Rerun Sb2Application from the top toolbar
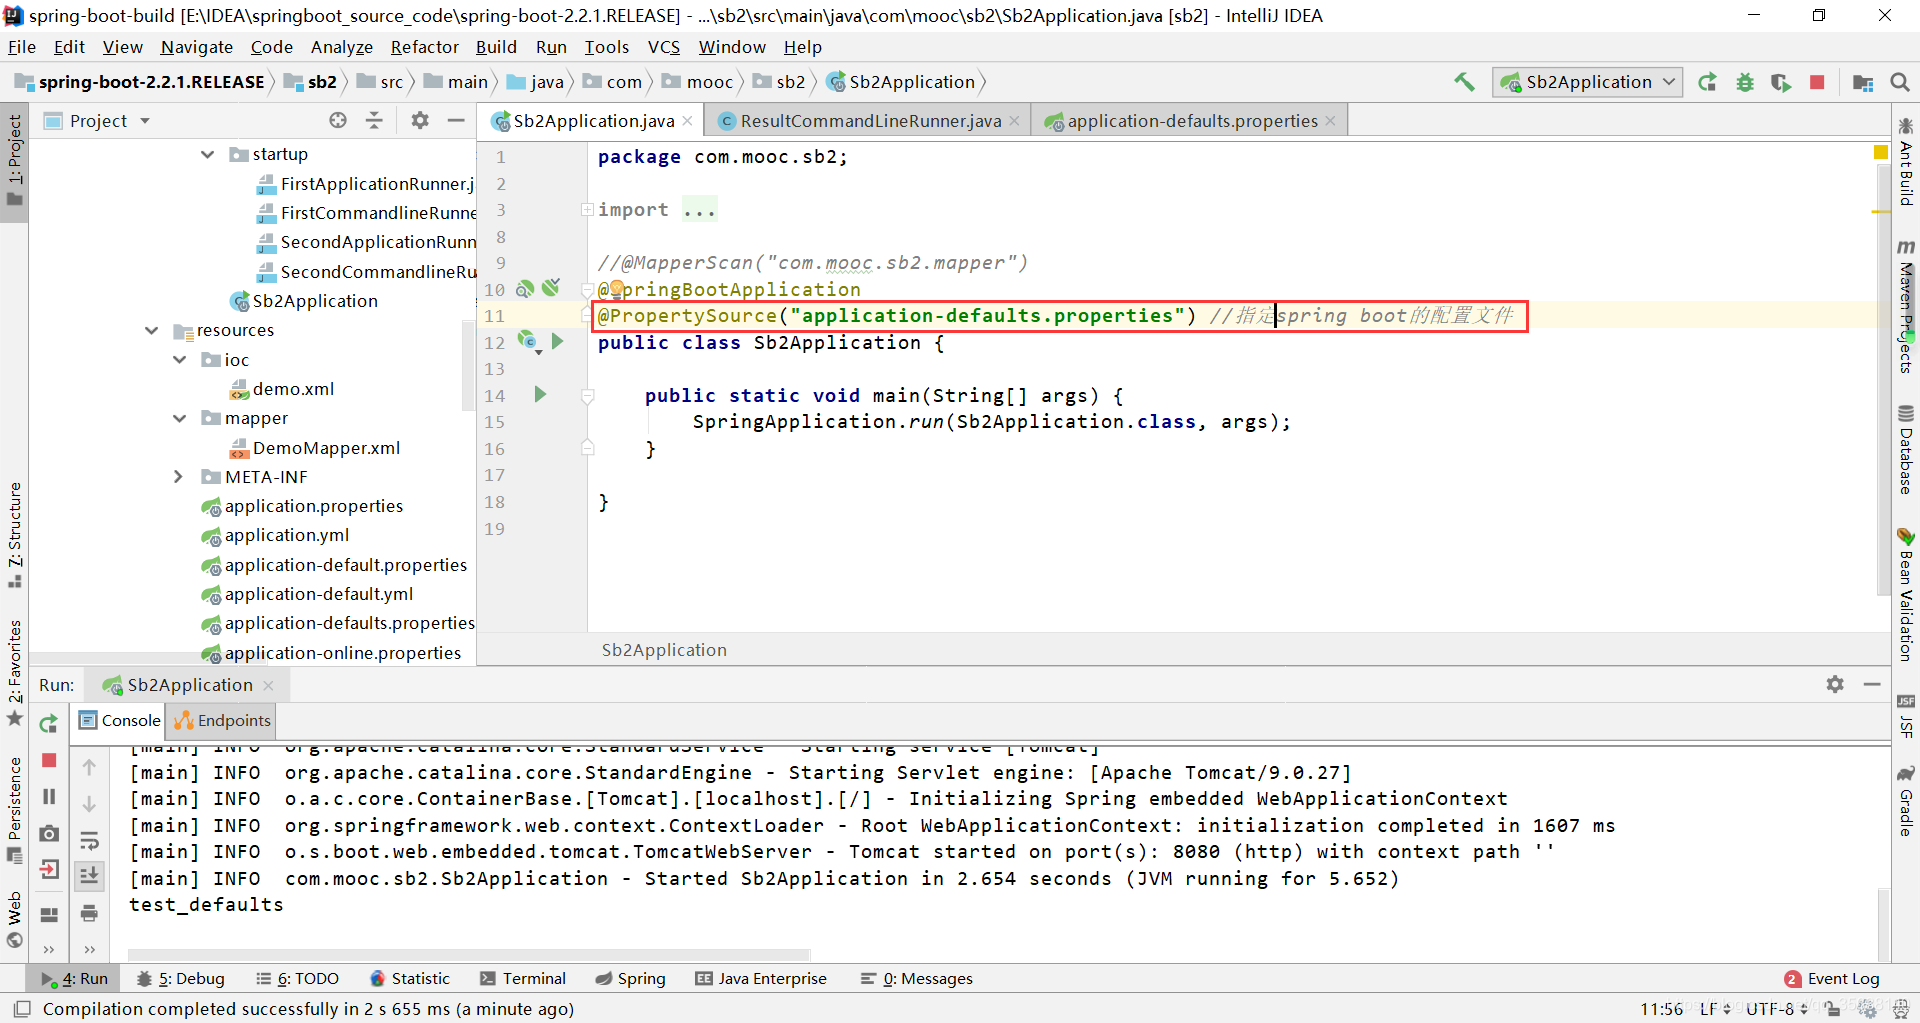Image resolution: width=1920 pixels, height=1023 pixels. pyautogui.click(x=1708, y=82)
